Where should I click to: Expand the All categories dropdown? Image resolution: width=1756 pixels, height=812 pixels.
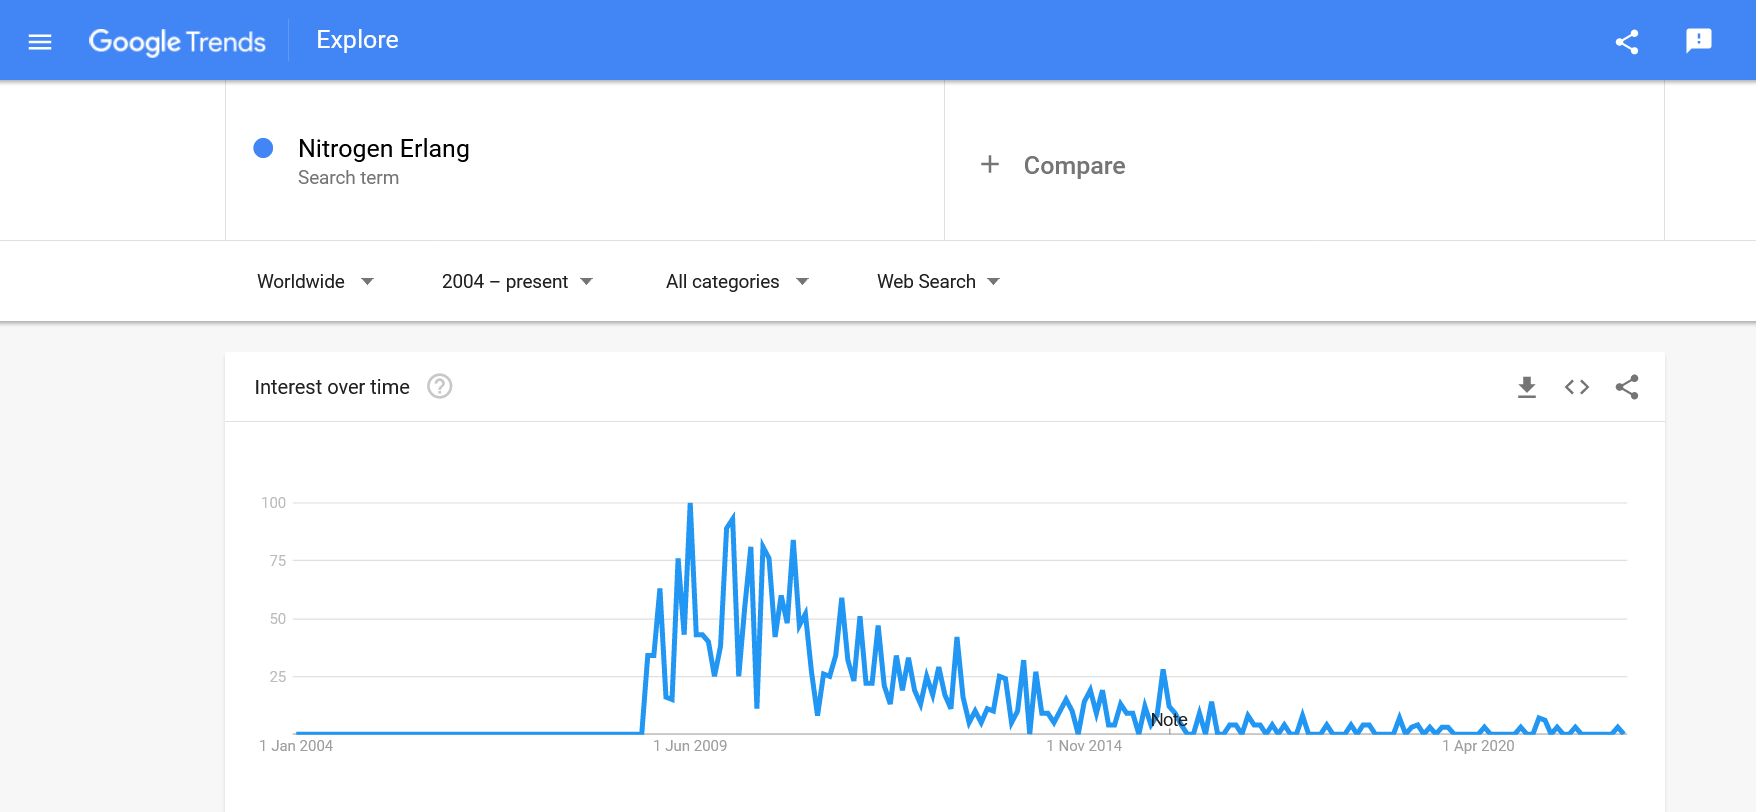[x=737, y=282]
